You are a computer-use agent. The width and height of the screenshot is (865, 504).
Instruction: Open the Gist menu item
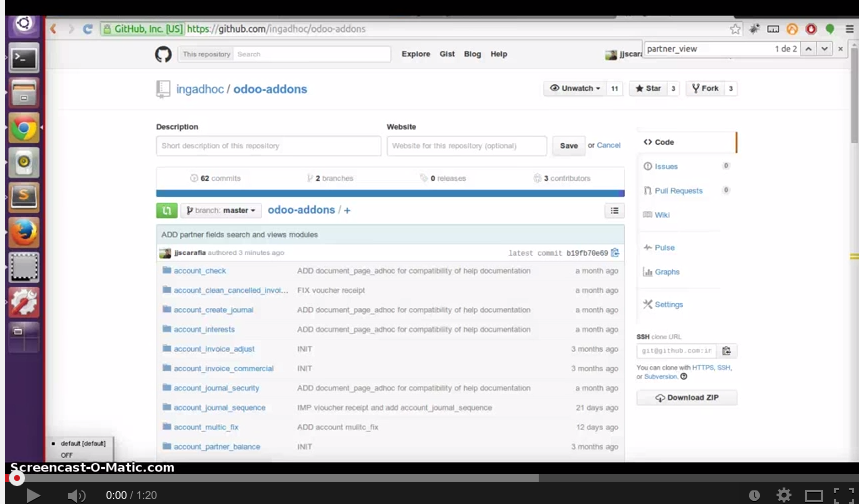pyautogui.click(x=447, y=54)
